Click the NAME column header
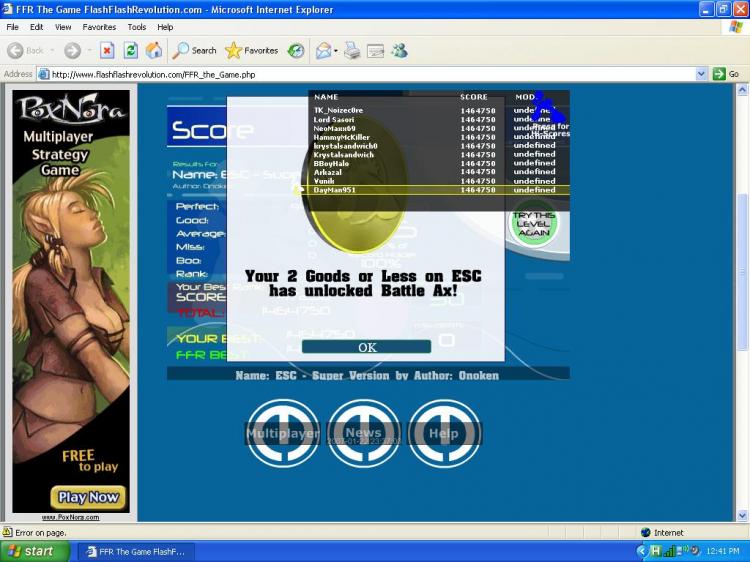This screenshot has height=562, width=750. click(326, 97)
